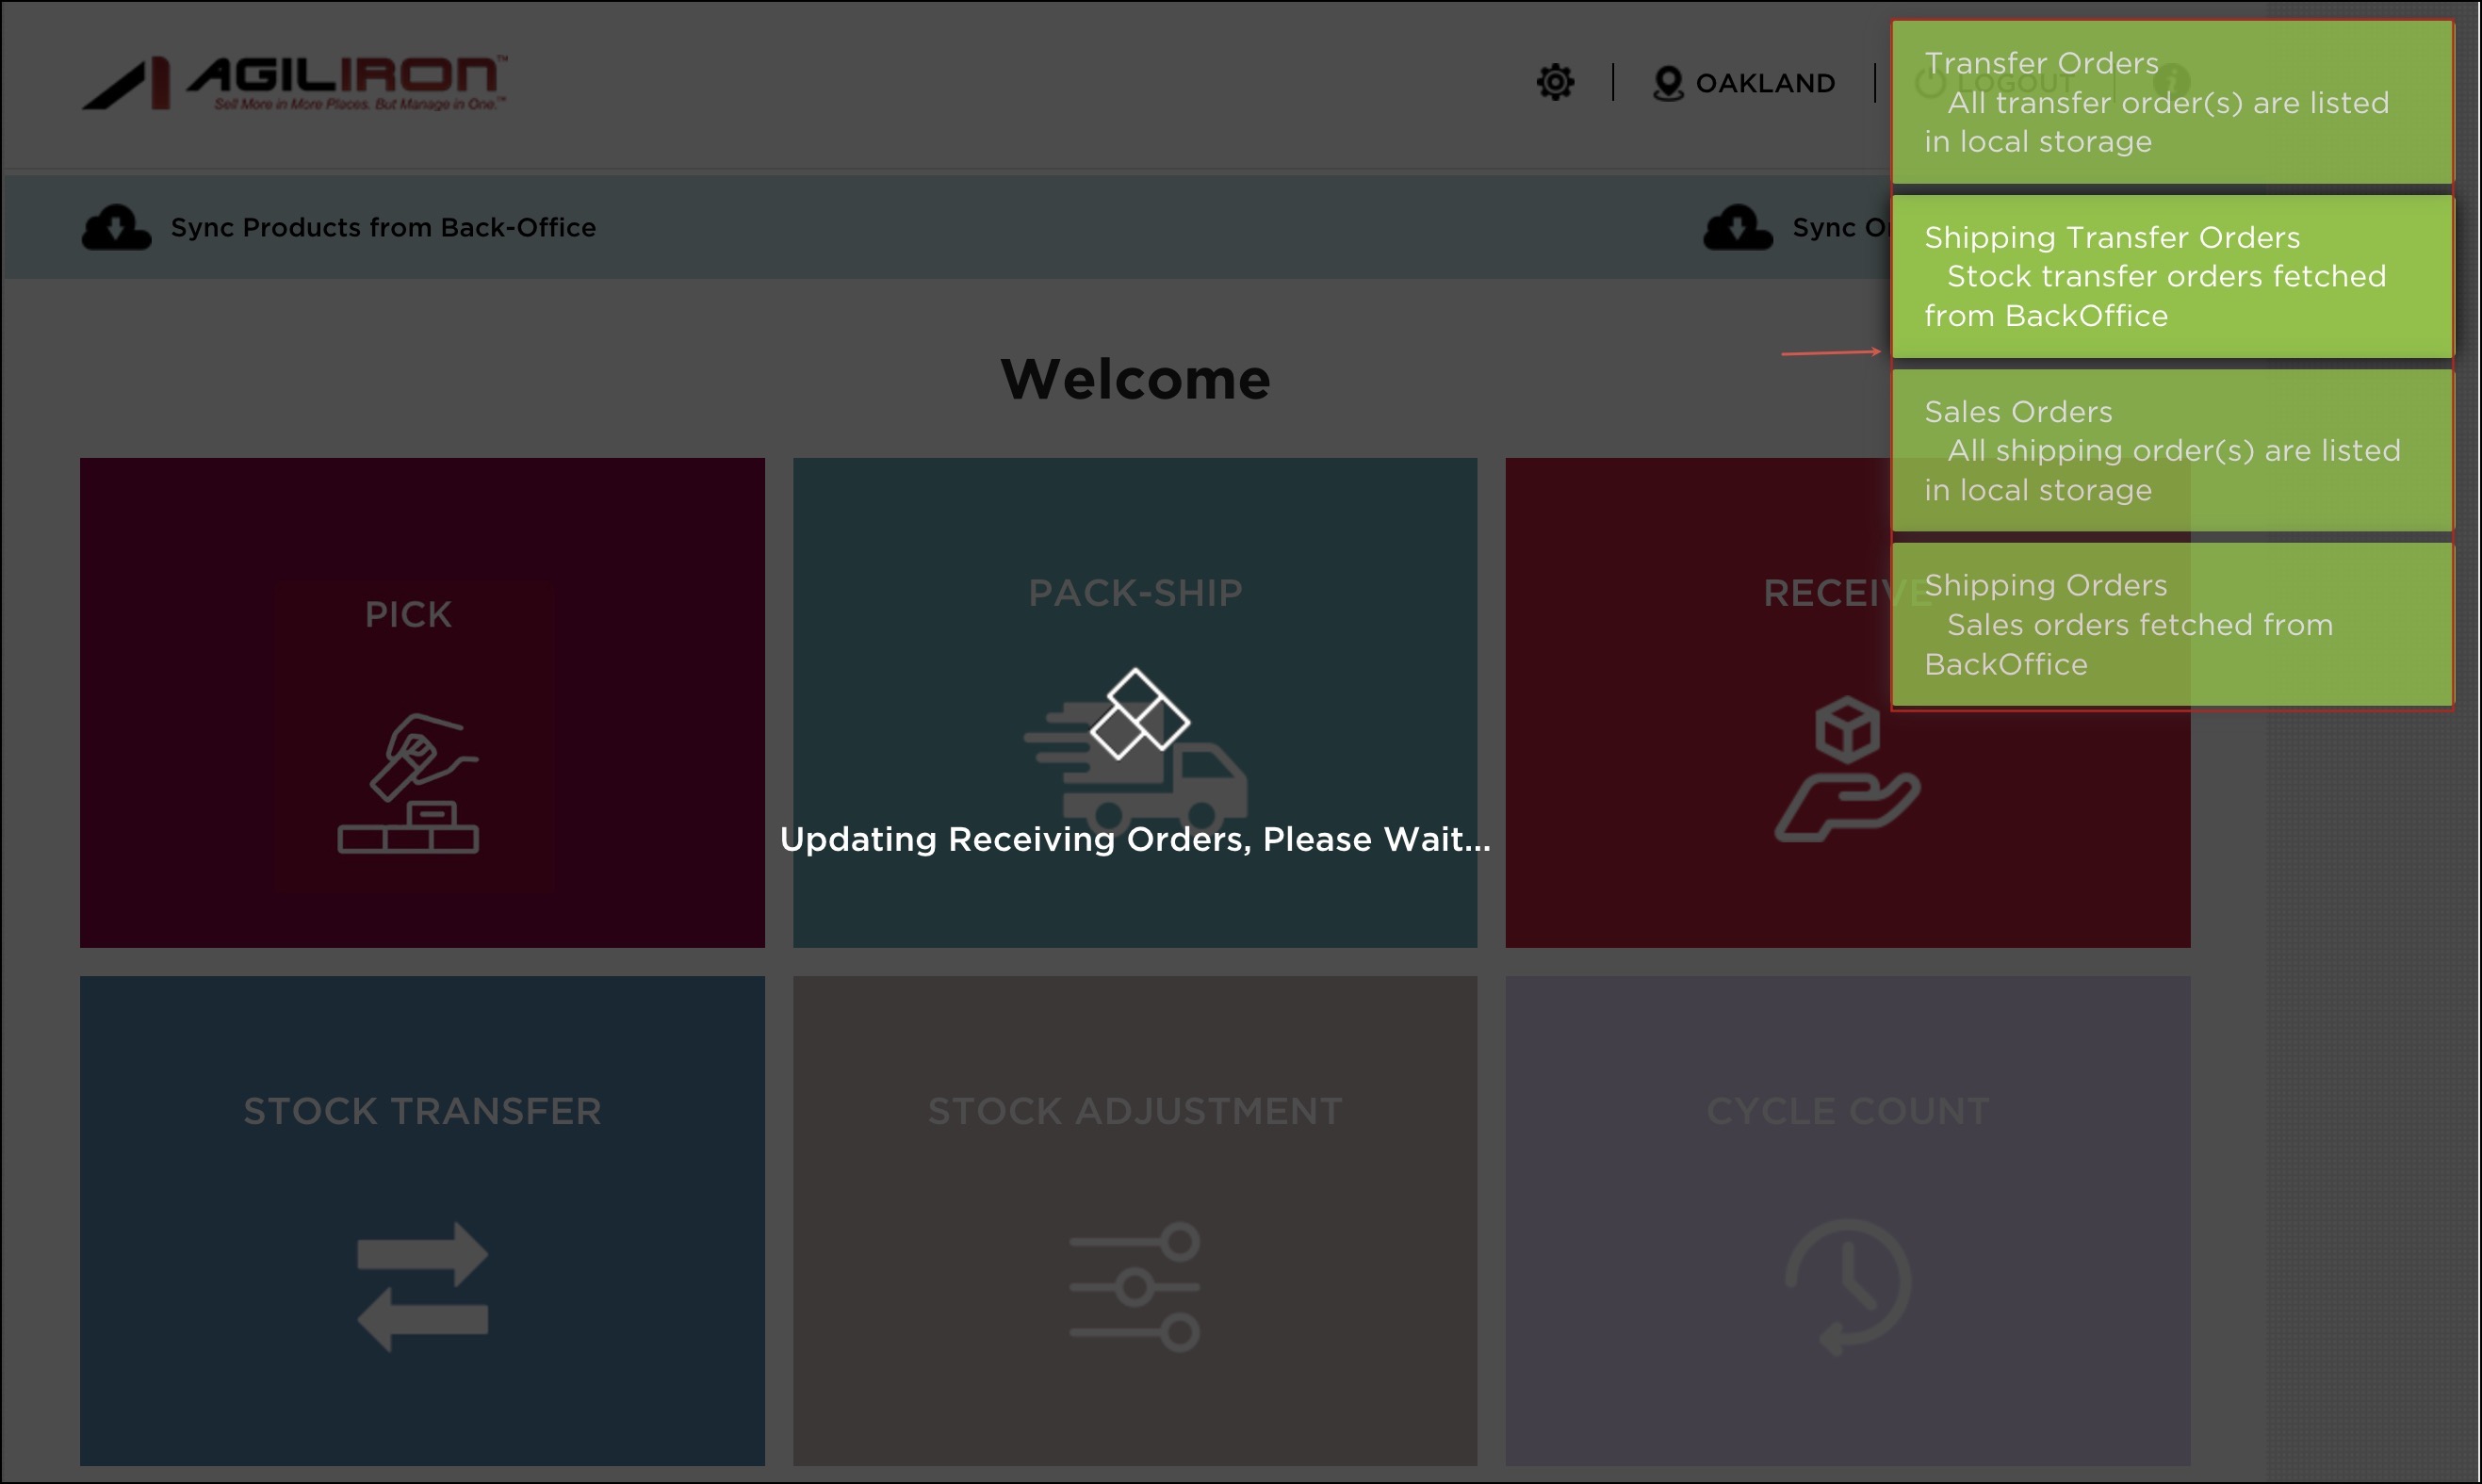2482x1484 pixels.
Task: Click the Cycle Count clock icon
Action: pos(1846,1286)
